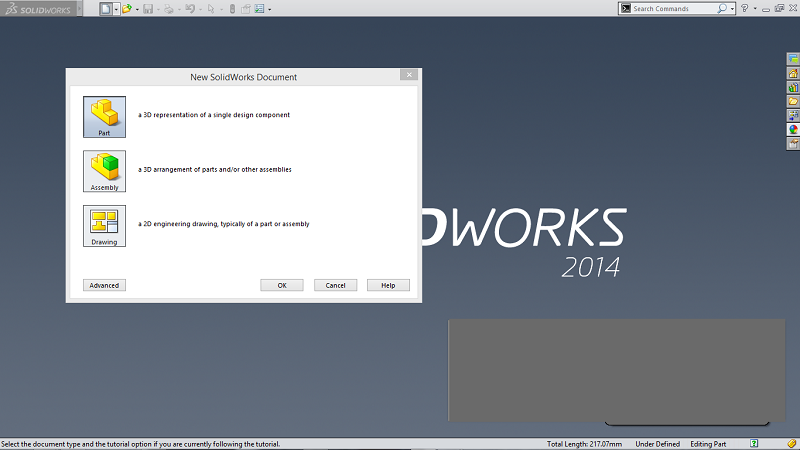
Task: Expand the New document dropdown arrow
Action: click(x=116, y=9)
